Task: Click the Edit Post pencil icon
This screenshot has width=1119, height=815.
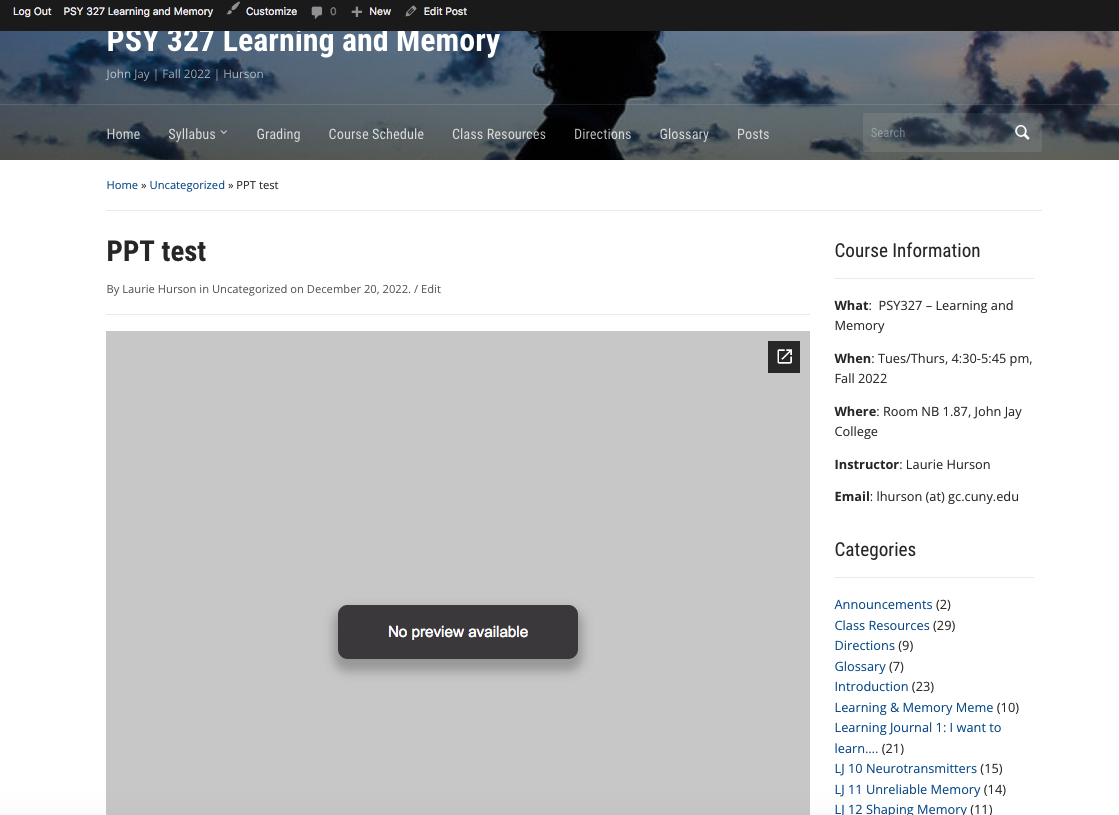Action: (411, 11)
